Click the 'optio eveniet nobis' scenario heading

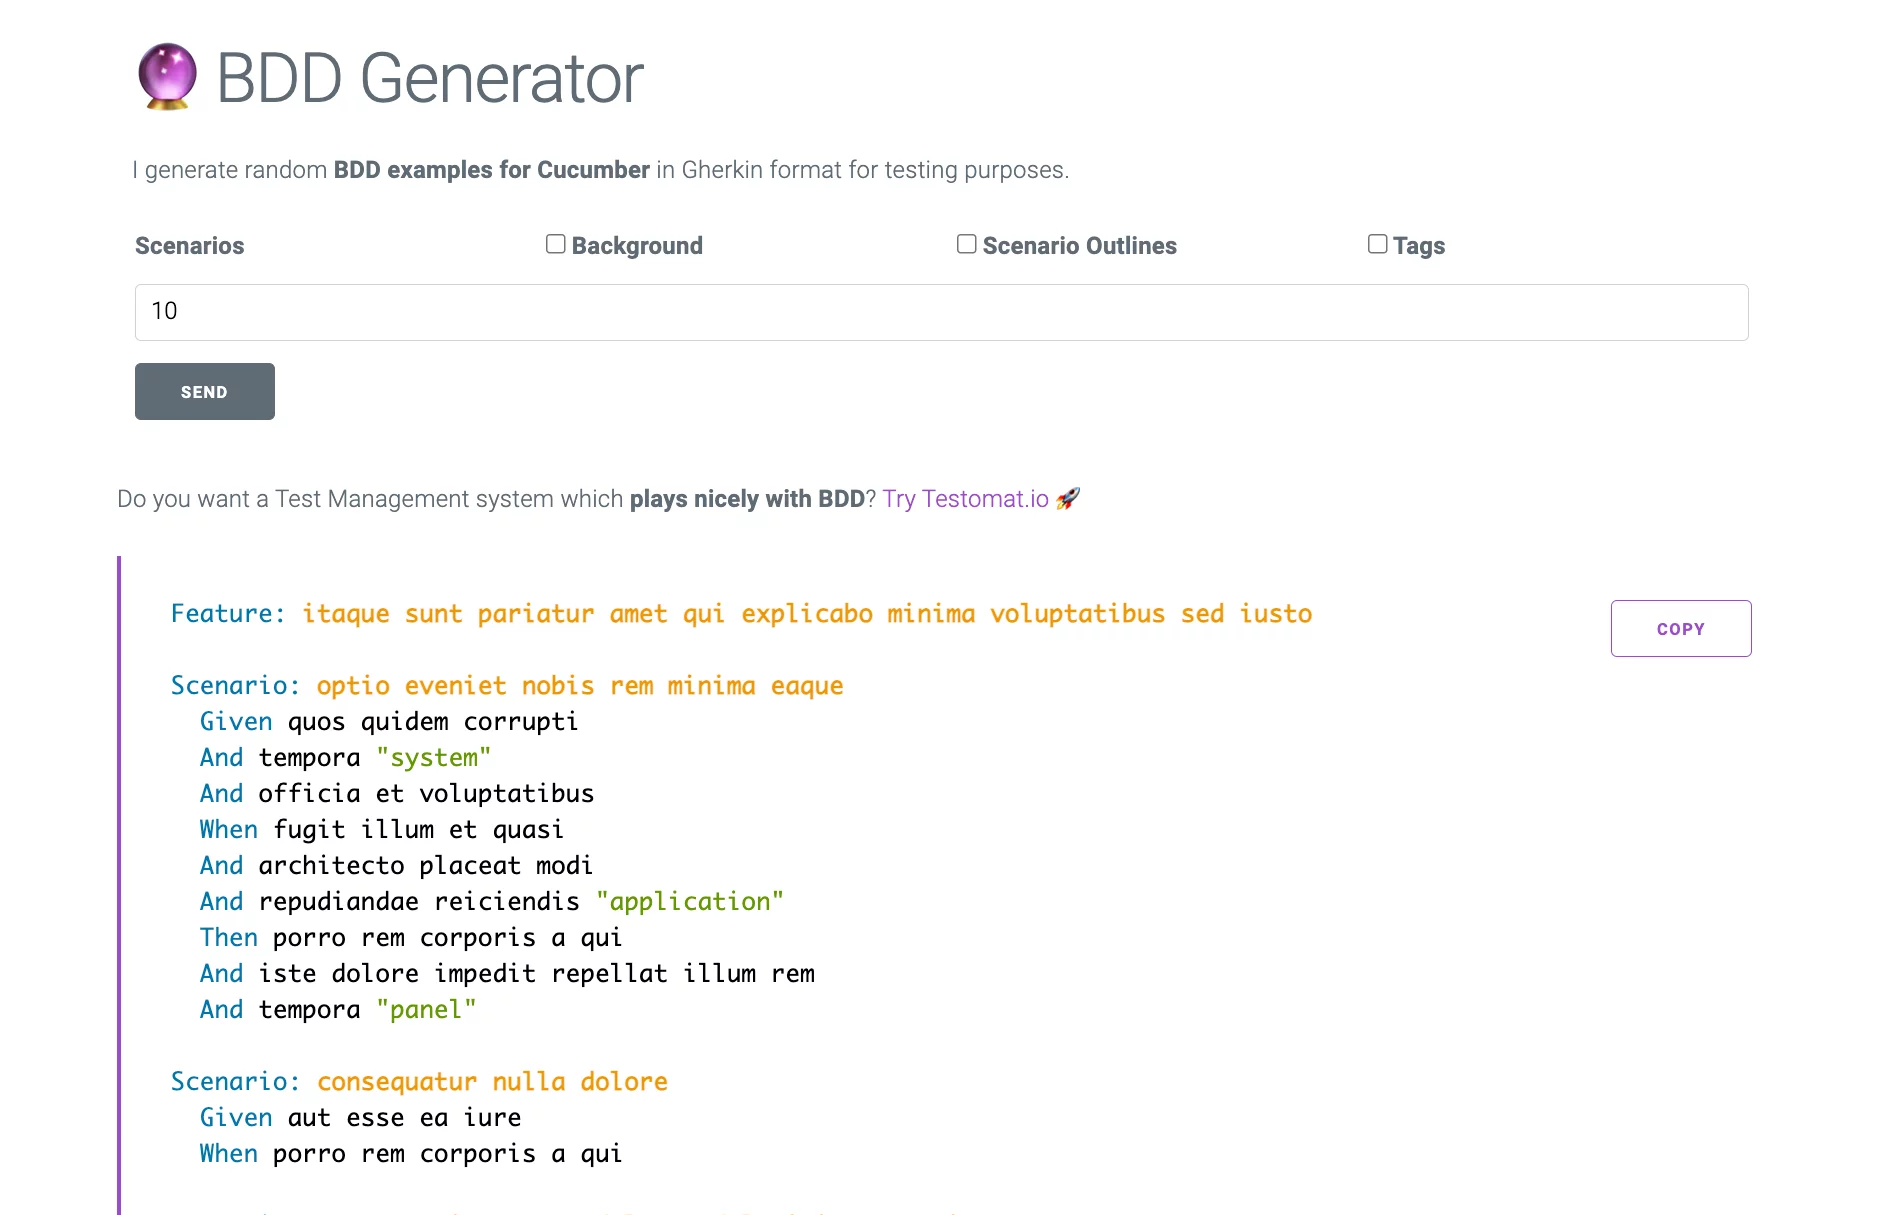[507, 685]
